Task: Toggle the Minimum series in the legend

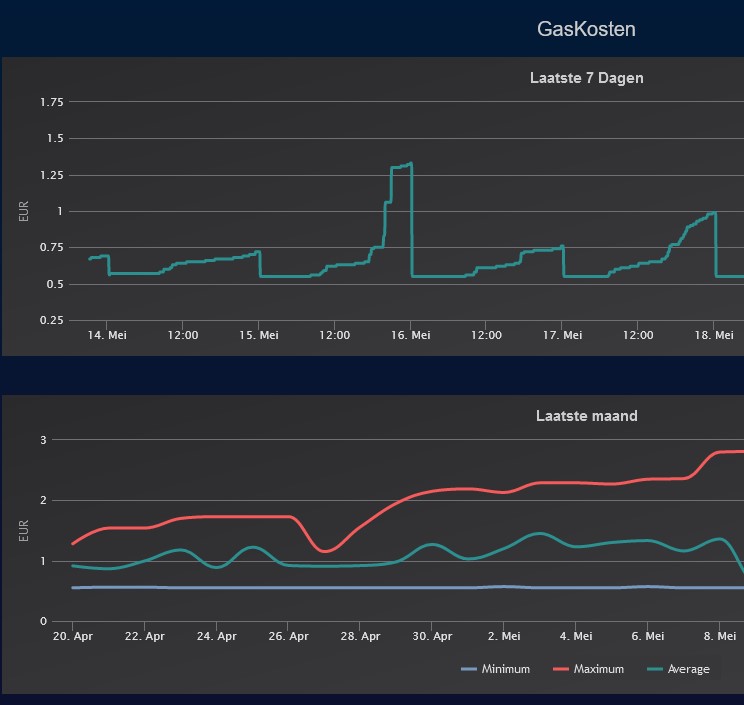Action: tap(495, 669)
